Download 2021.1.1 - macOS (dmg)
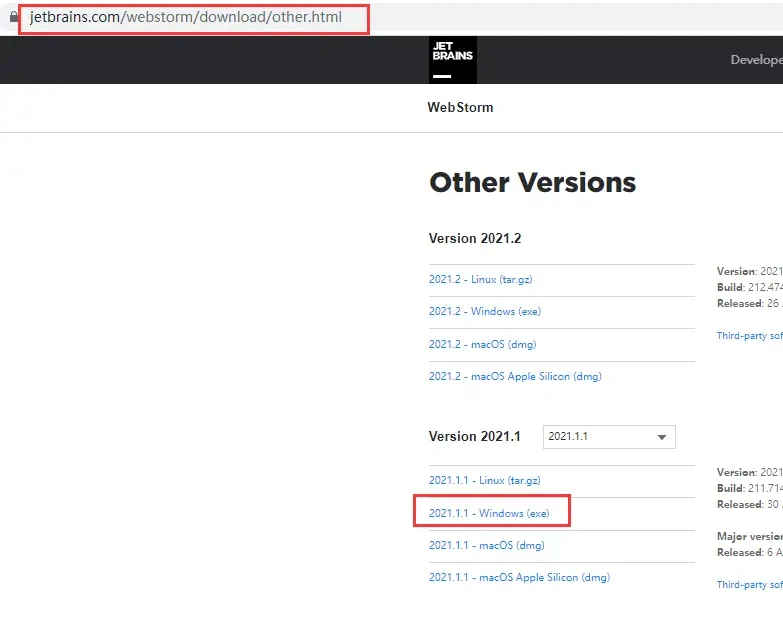783x619 pixels. tap(486, 545)
